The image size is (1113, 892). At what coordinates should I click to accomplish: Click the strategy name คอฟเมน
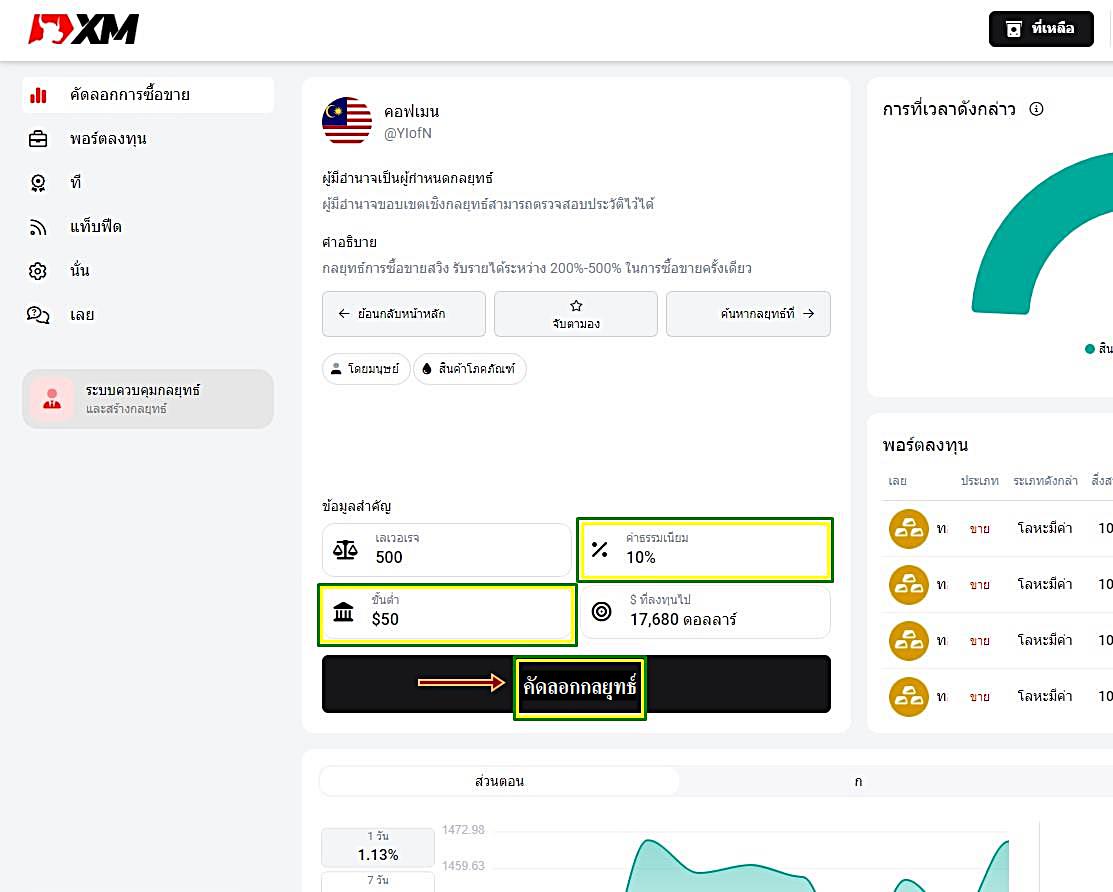412,111
